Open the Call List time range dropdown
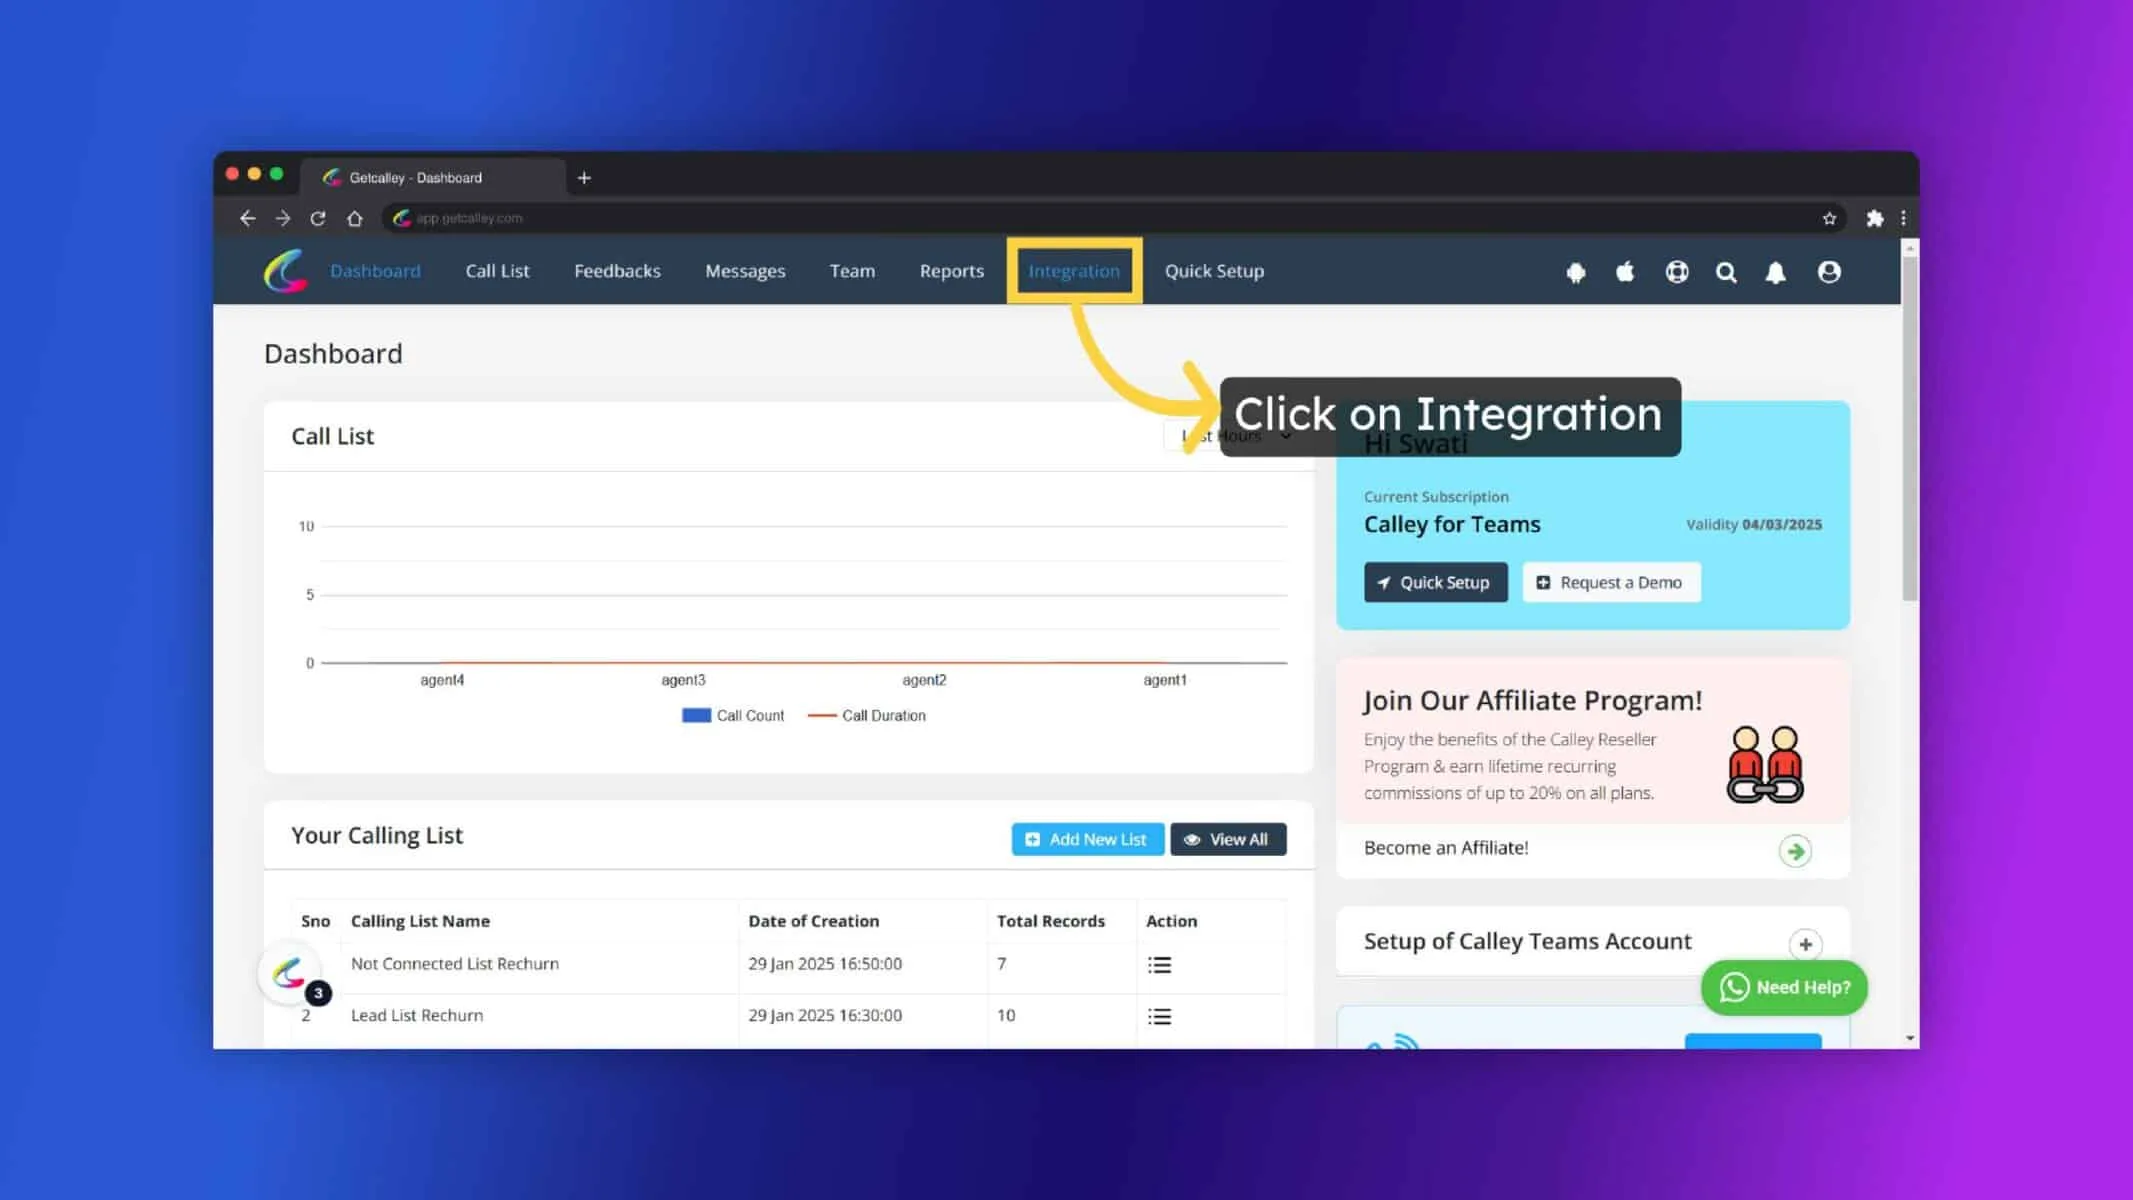The width and height of the screenshot is (2133, 1200). 1238,436
